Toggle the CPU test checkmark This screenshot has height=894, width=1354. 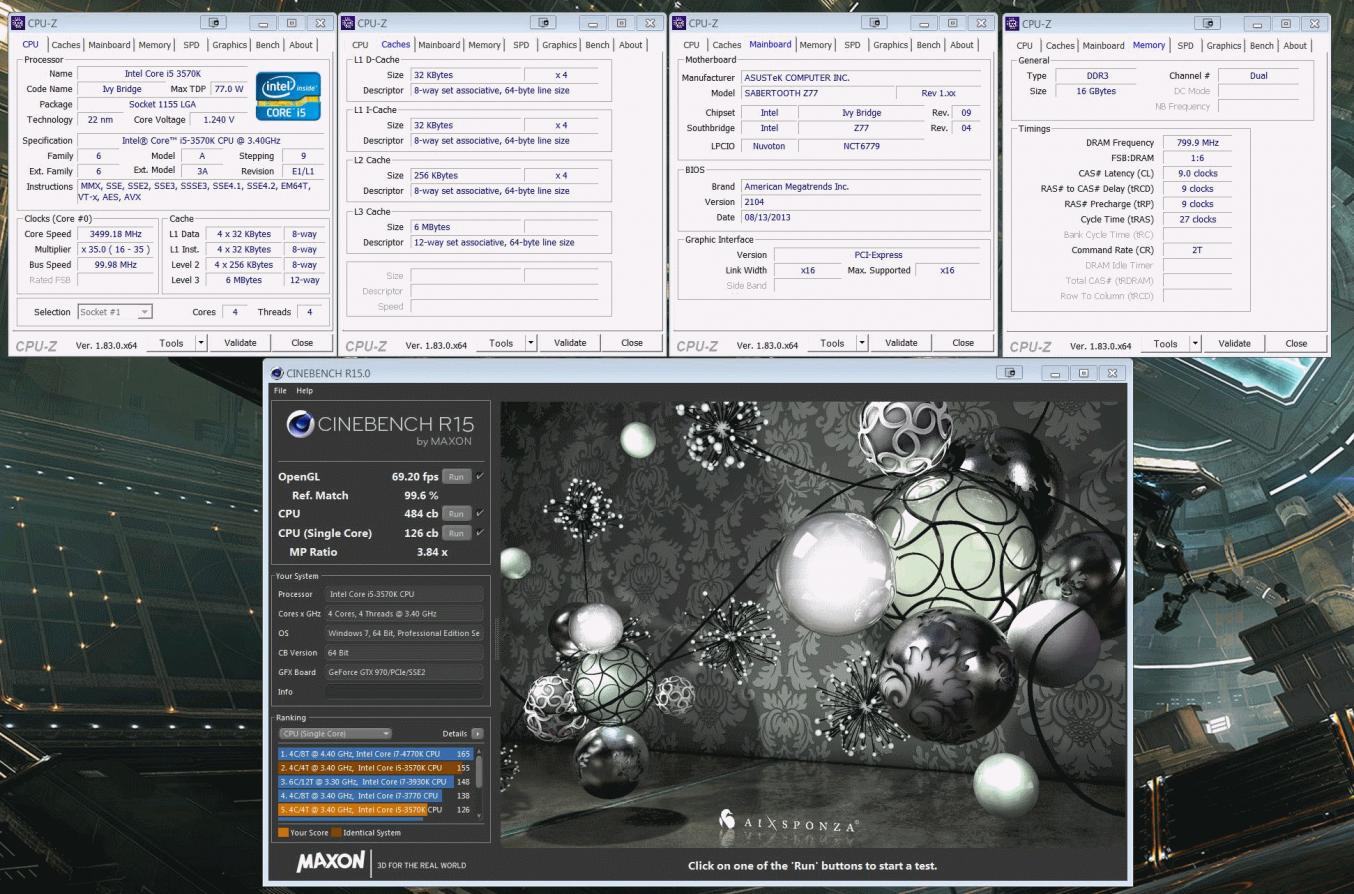click(480, 513)
